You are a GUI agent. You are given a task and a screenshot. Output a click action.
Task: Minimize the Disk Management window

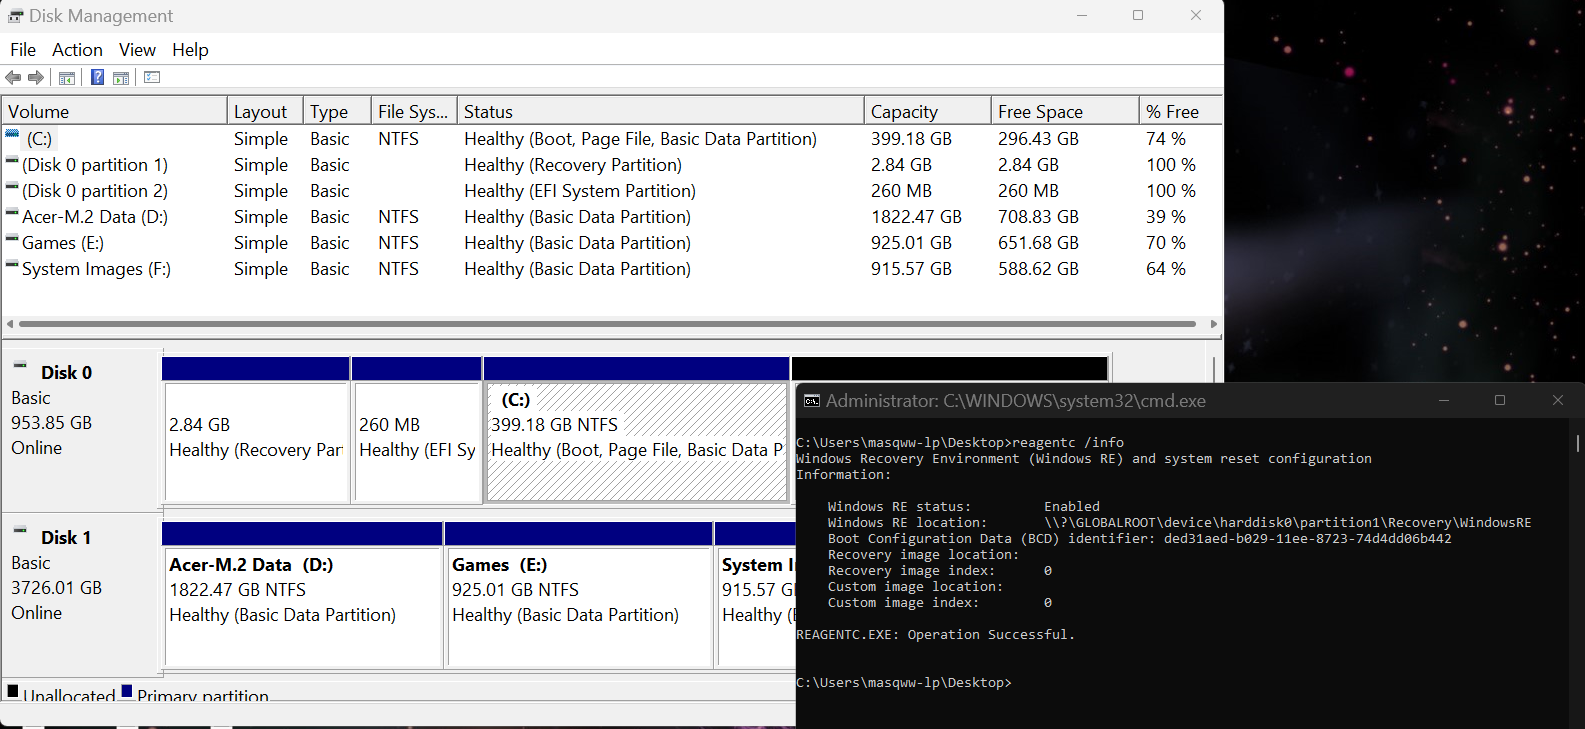click(x=1082, y=15)
